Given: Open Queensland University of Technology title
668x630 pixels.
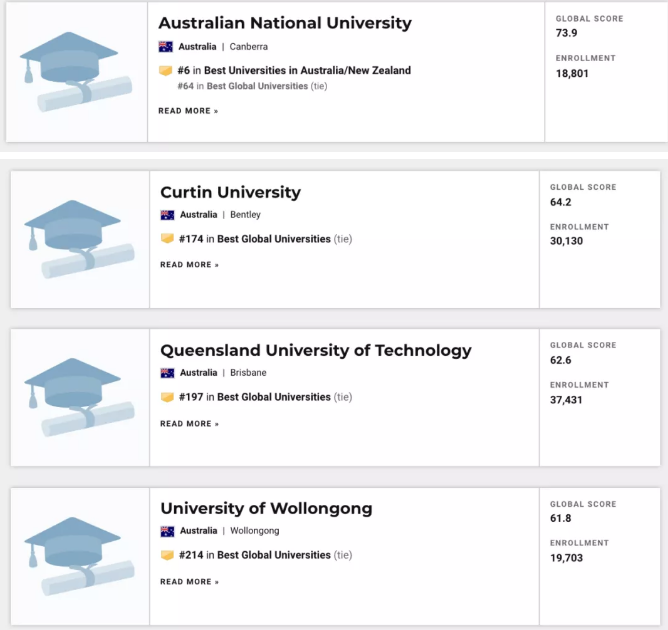Looking at the screenshot, I should click(x=315, y=350).
